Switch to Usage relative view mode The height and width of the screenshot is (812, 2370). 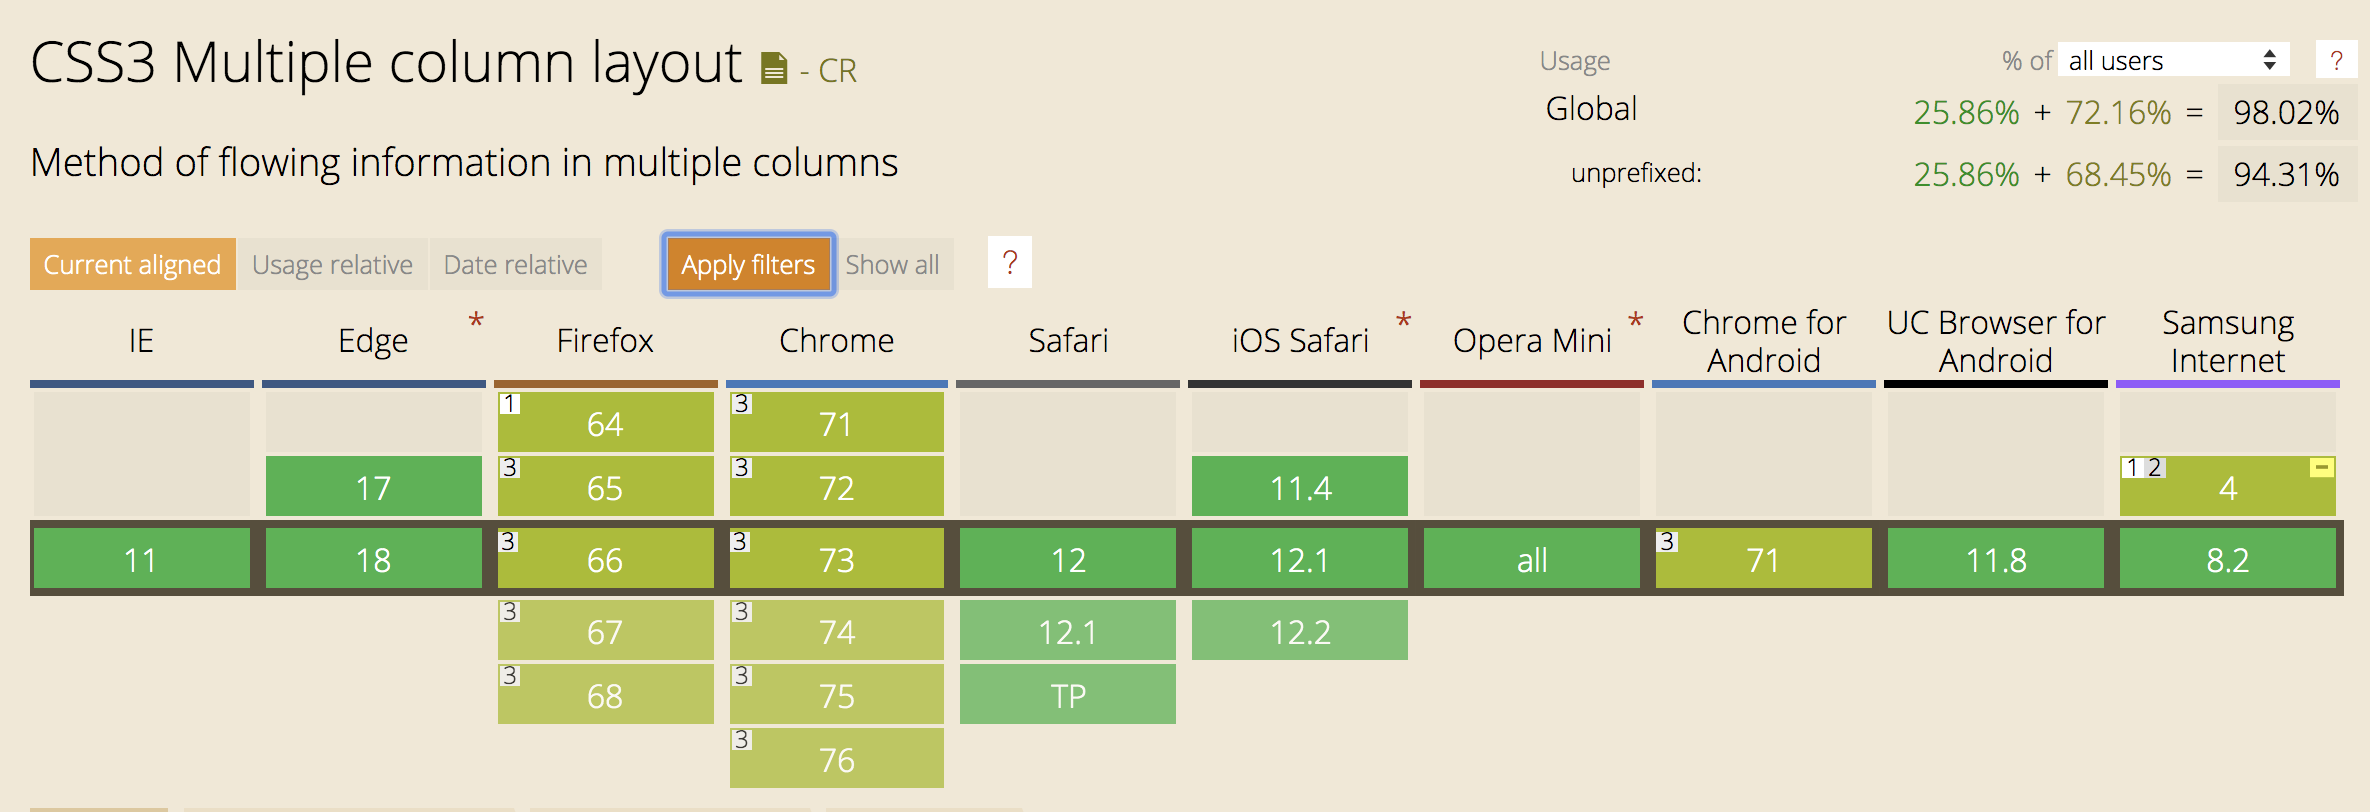pos(332,265)
